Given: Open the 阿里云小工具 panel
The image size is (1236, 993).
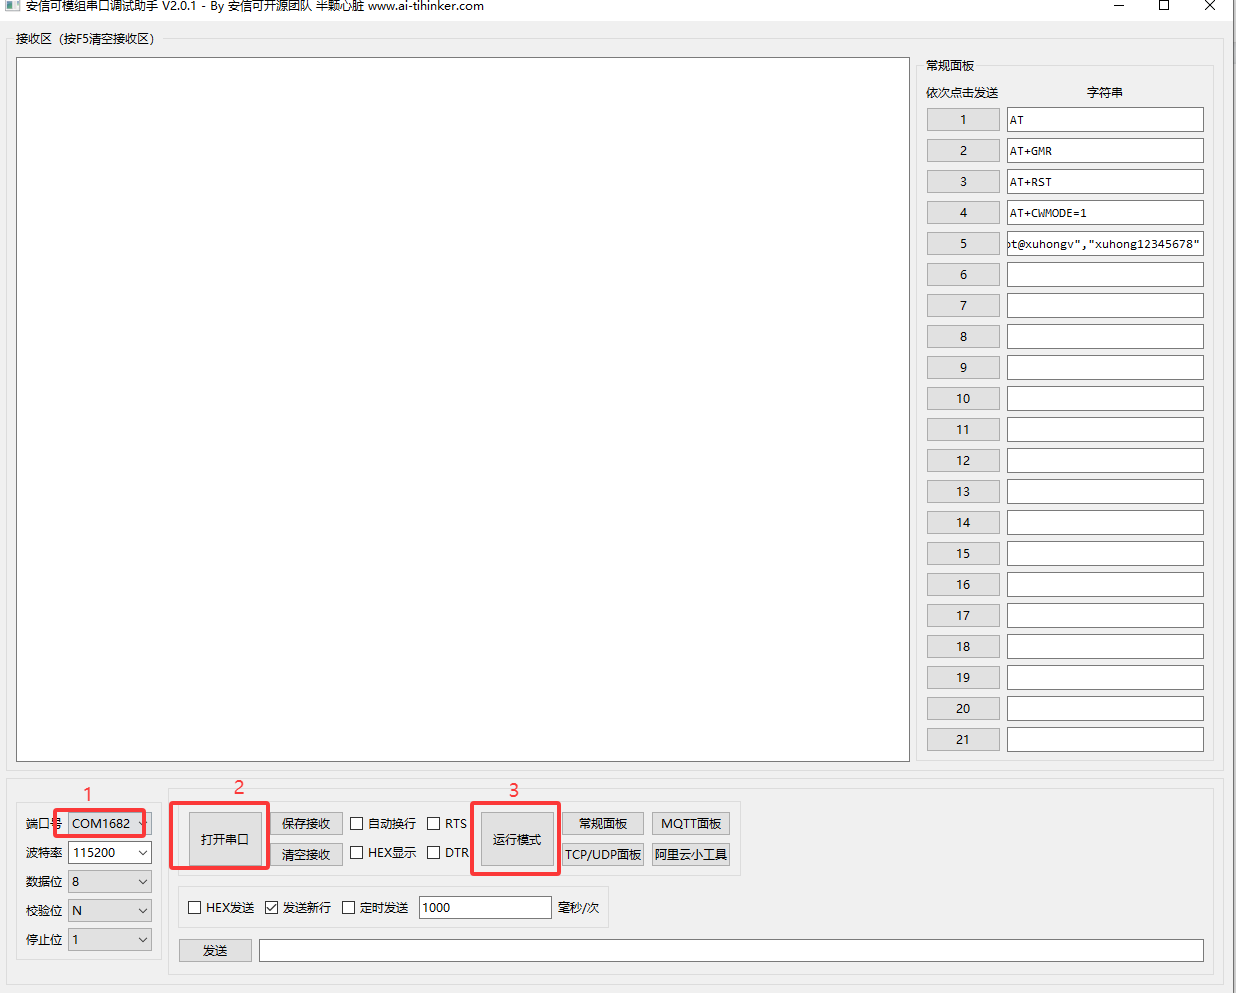Looking at the screenshot, I should 690,854.
